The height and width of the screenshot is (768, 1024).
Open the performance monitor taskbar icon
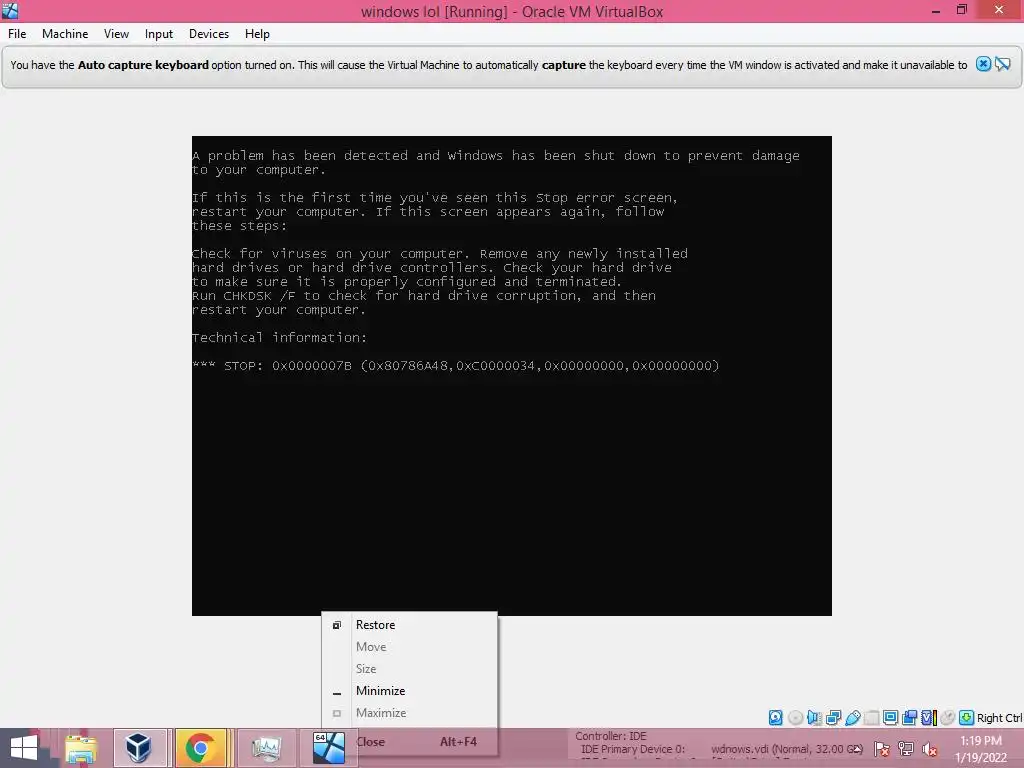266,748
